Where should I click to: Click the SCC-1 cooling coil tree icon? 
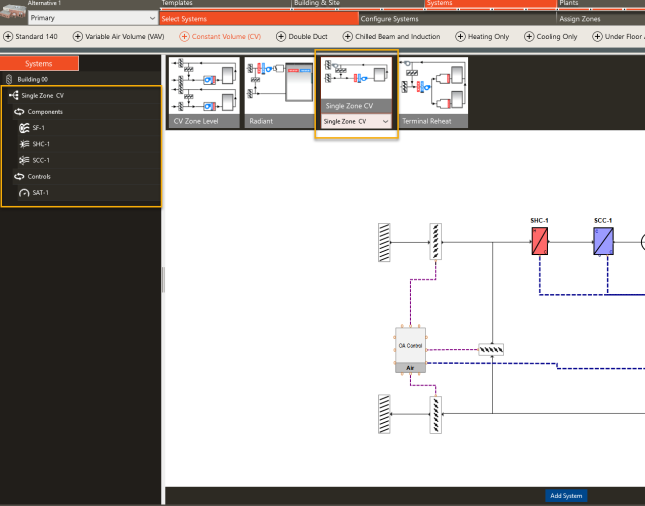24,160
